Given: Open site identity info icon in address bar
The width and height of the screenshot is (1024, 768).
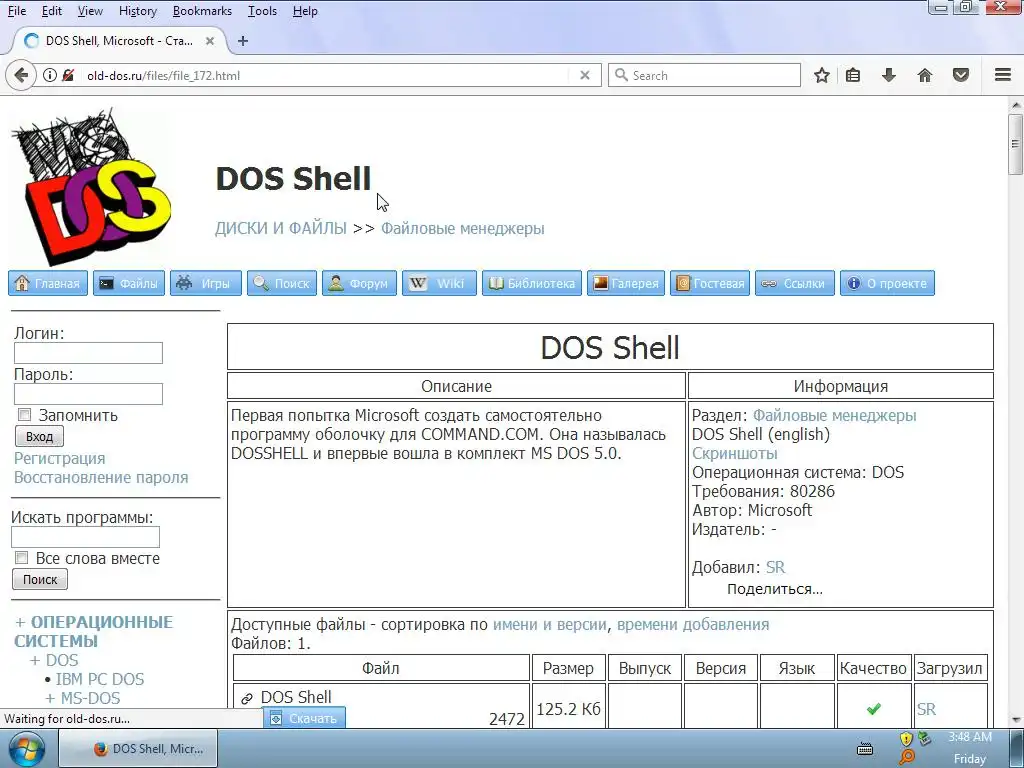Looking at the screenshot, I should pyautogui.click(x=50, y=75).
